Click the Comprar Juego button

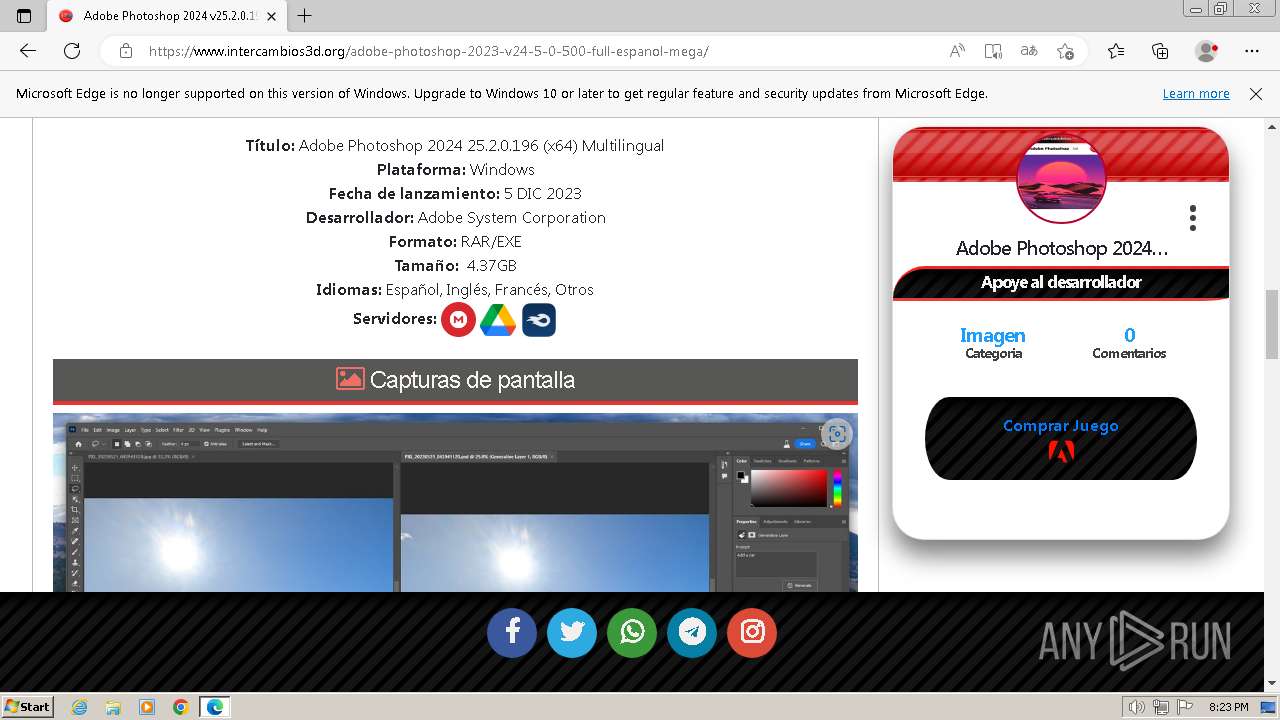click(x=1061, y=439)
